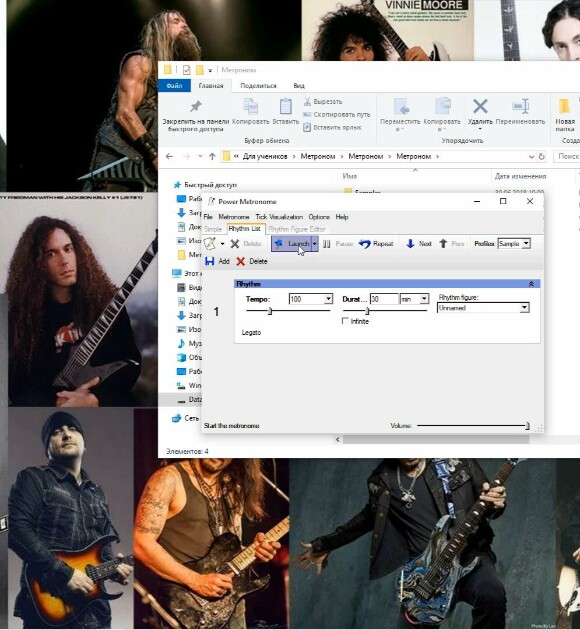Click the Вставить paste icon
The width and height of the screenshot is (580, 630).
286,106
